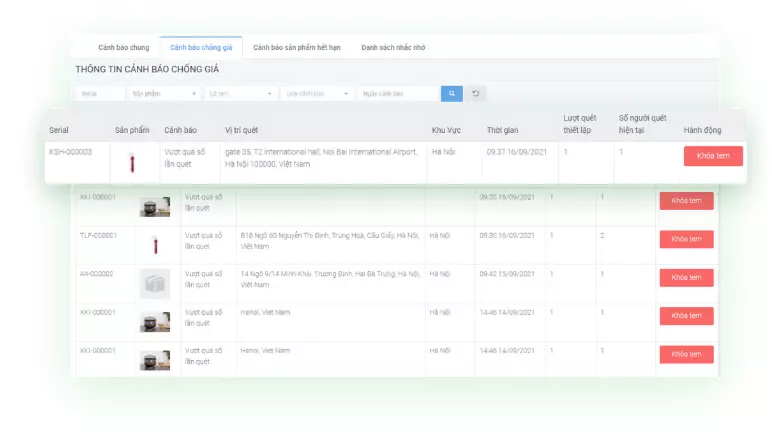The width and height of the screenshot is (772, 435).
Task: Open the Sản phẩm filter dropdown
Action: [164, 94]
